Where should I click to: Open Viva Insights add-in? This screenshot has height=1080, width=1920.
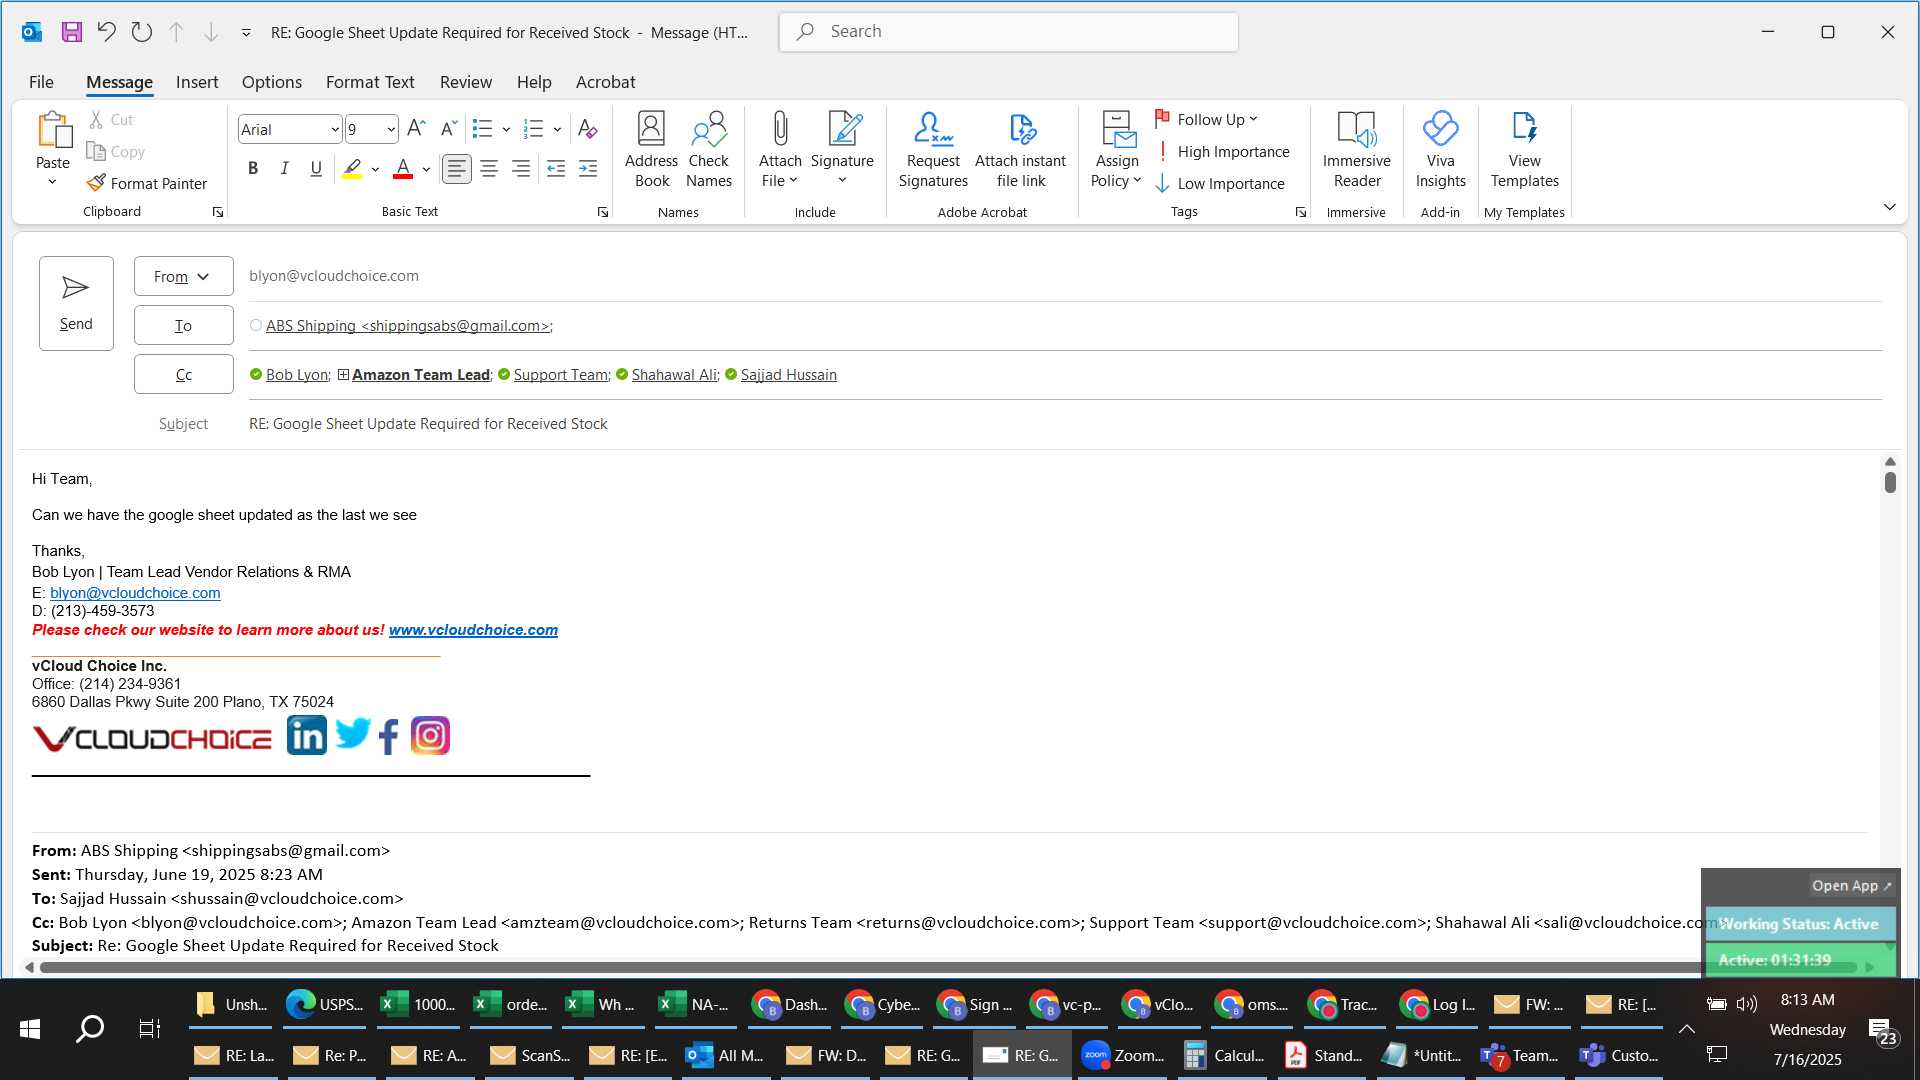(x=1440, y=150)
